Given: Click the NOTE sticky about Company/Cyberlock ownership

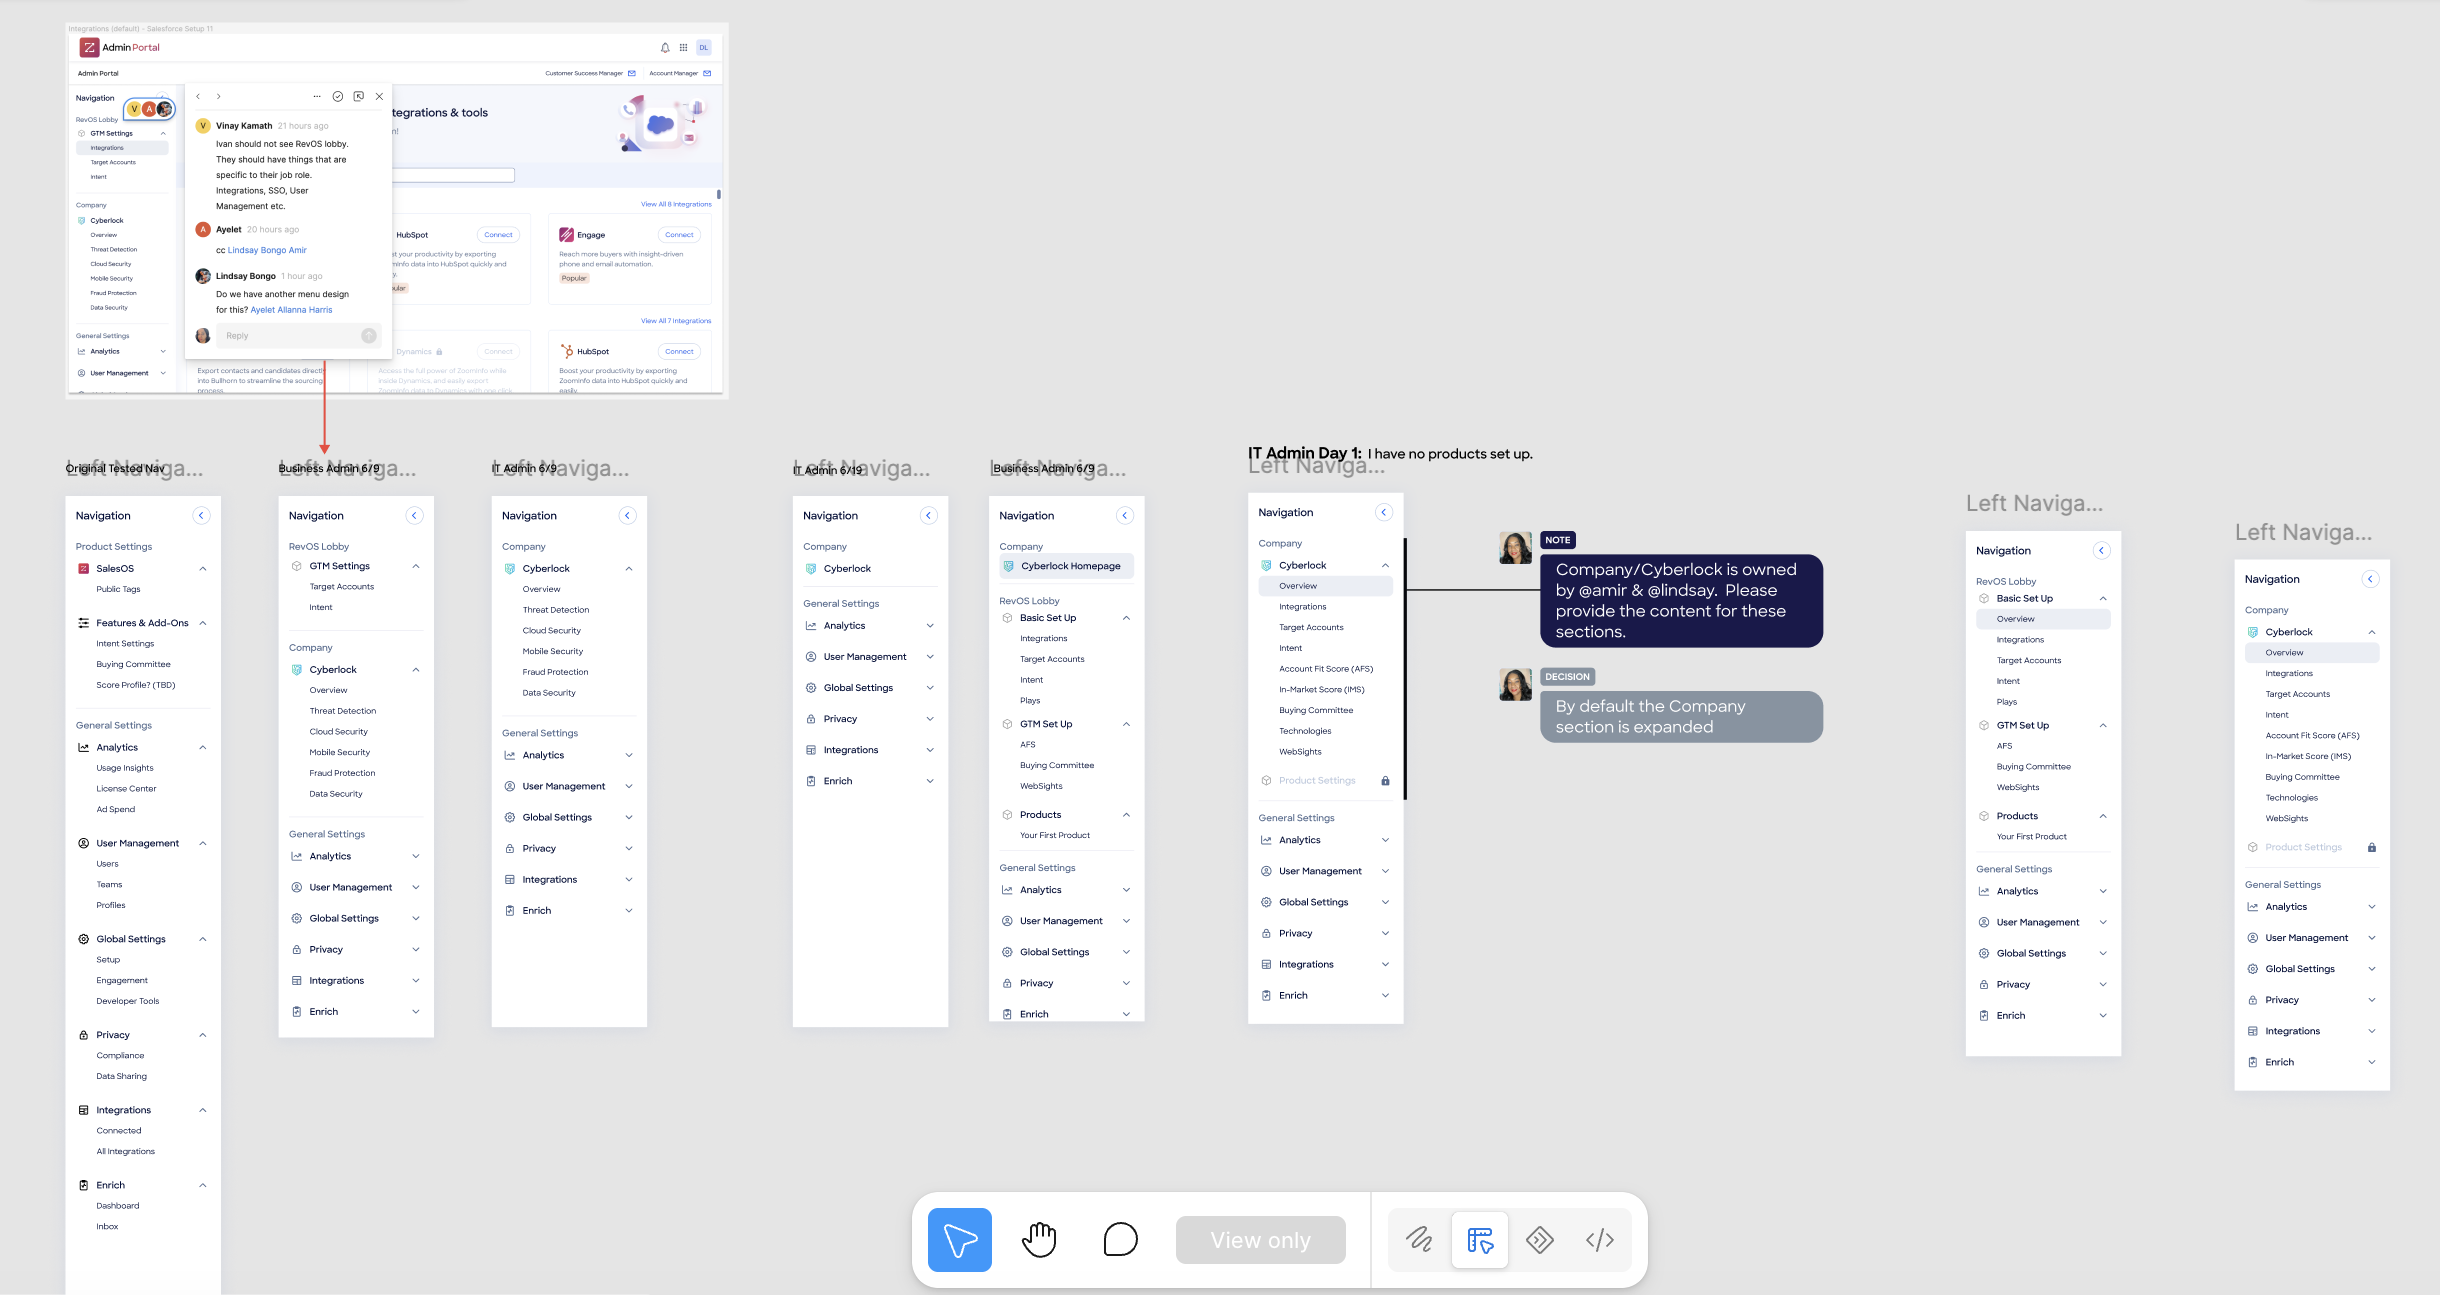Looking at the screenshot, I should [x=1681, y=601].
